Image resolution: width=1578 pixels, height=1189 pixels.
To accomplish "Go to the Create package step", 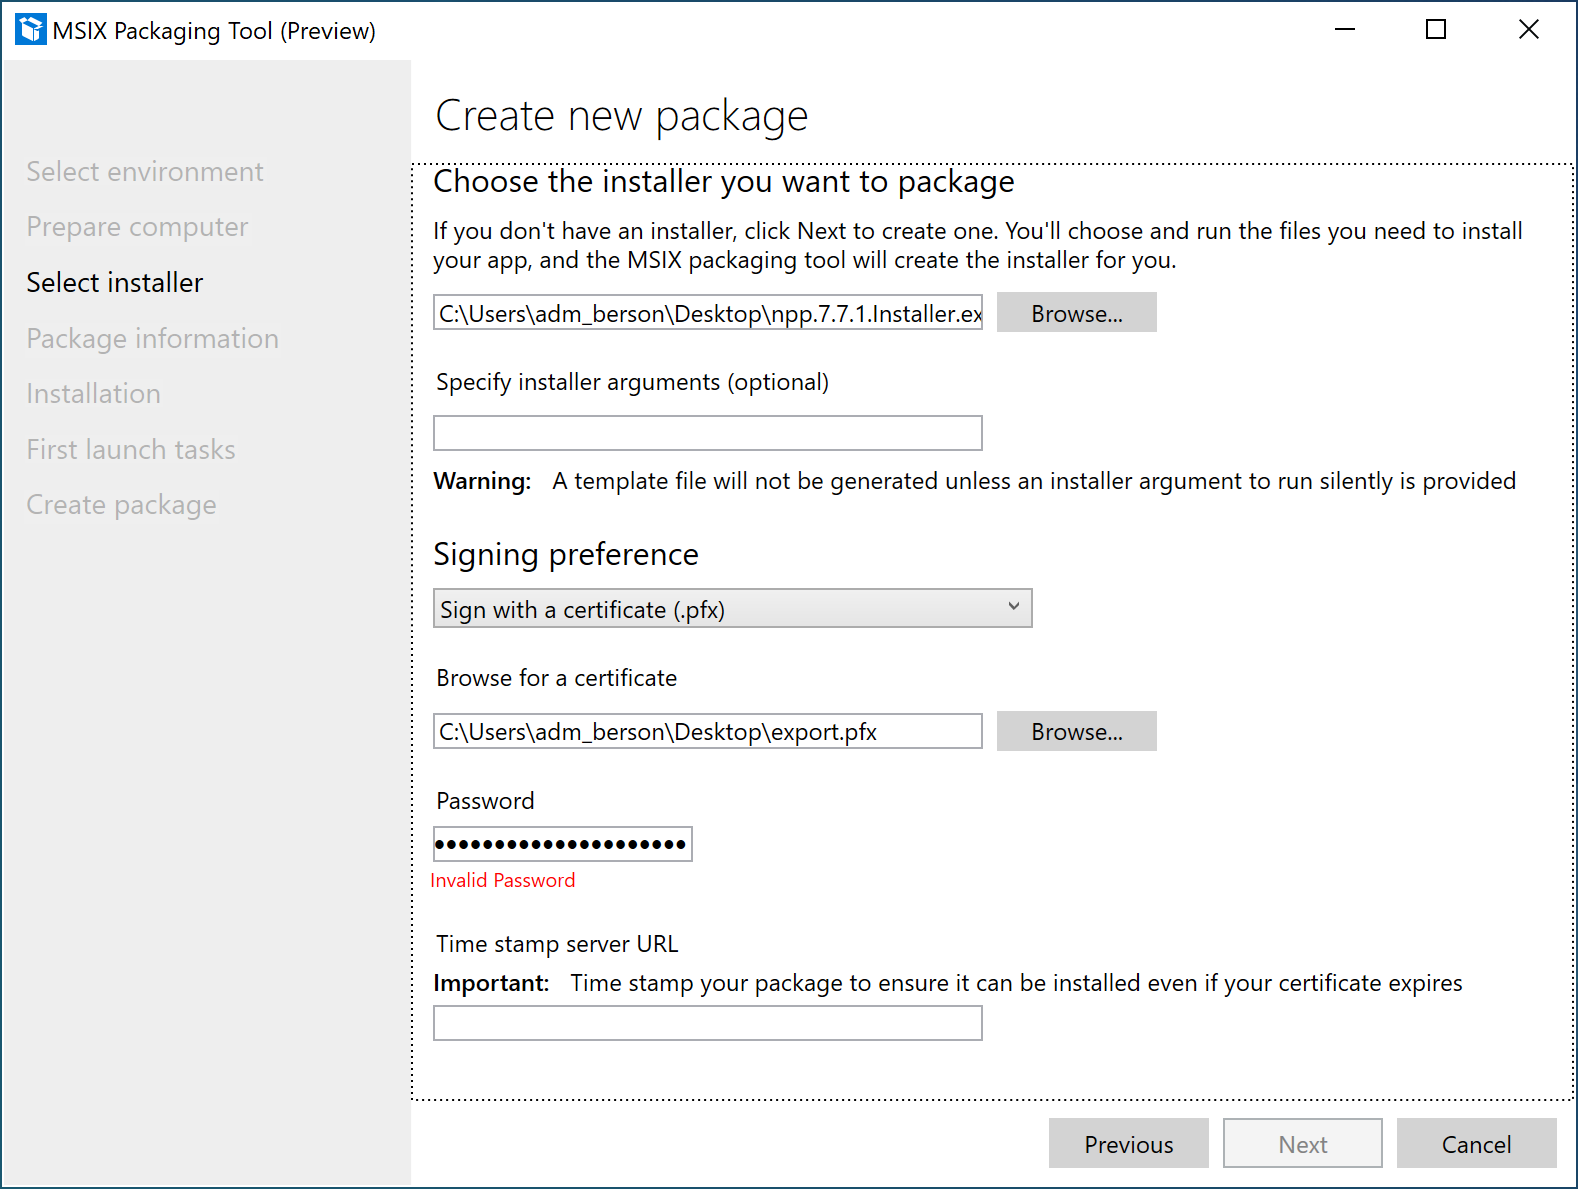I will (x=121, y=504).
